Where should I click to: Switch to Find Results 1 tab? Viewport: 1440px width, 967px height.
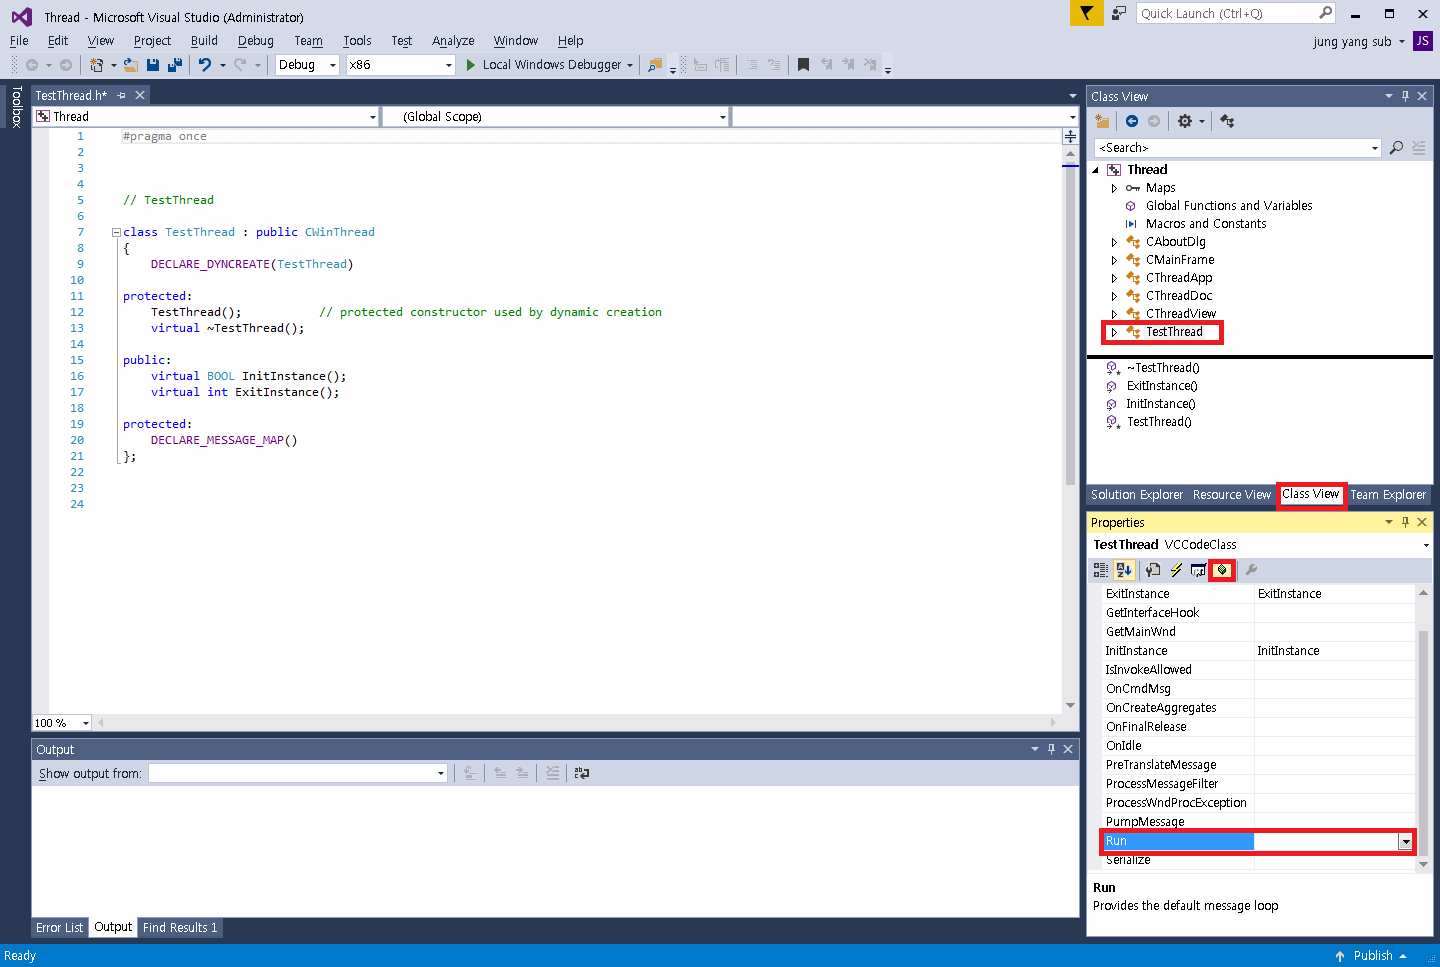click(x=180, y=928)
